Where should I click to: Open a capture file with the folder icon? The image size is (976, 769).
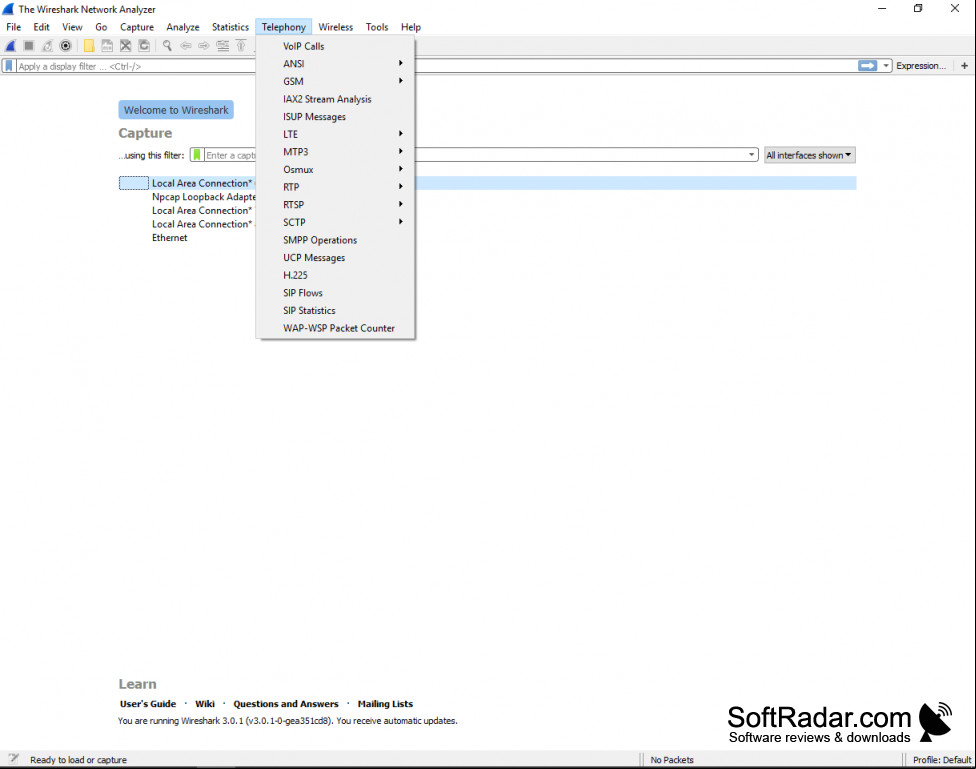point(89,45)
